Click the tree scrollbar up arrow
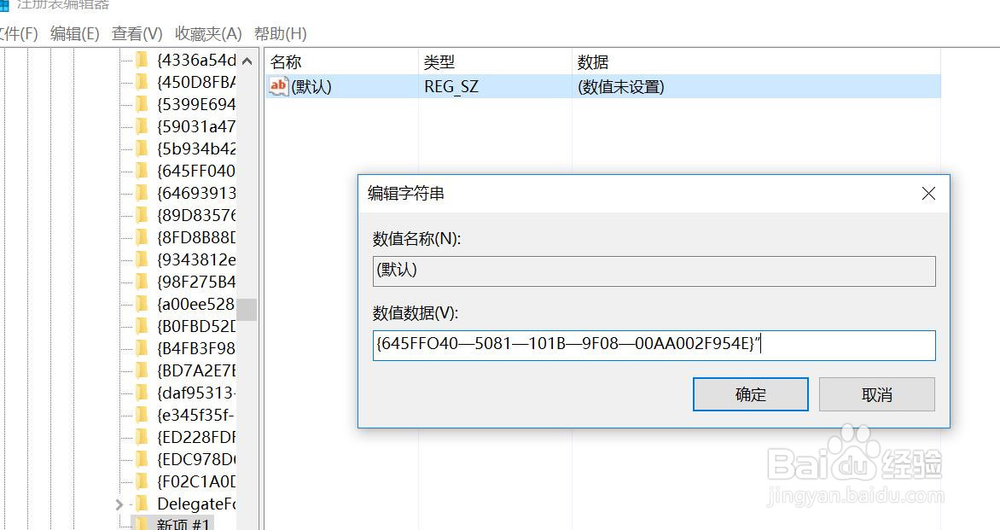Screen dimensions: 1000x530 pyautogui.click(x=247, y=61)
